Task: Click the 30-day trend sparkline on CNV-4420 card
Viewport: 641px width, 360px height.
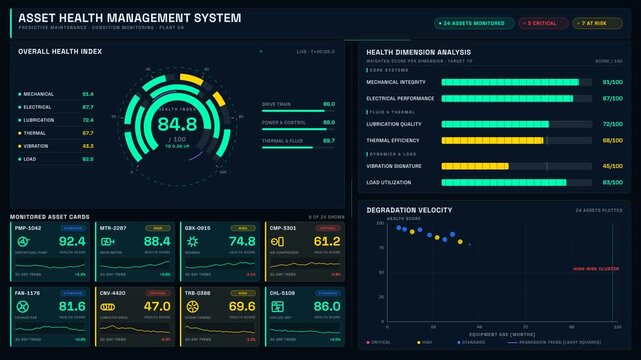Action: click(x=135, y=329)
